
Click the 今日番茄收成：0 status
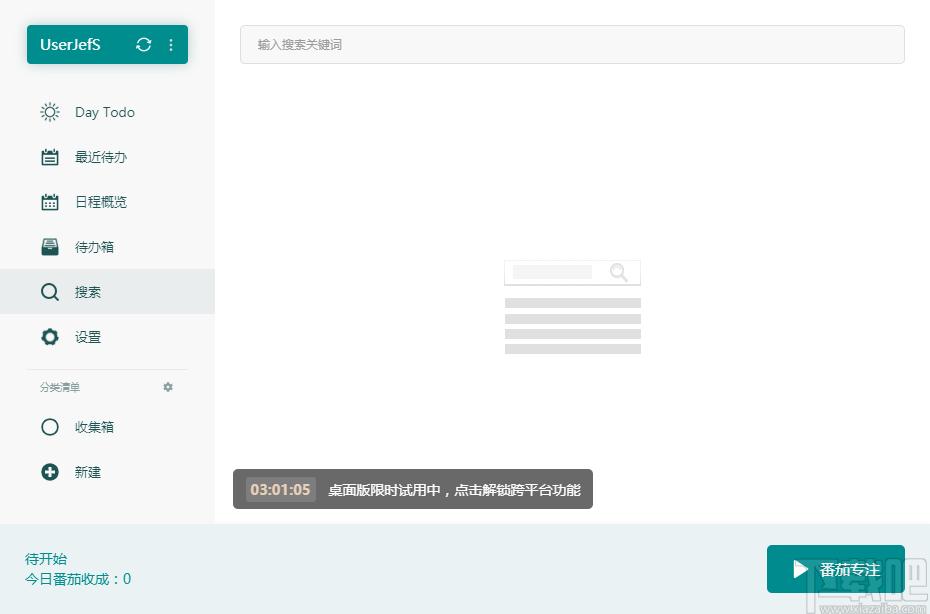point(78,579)
